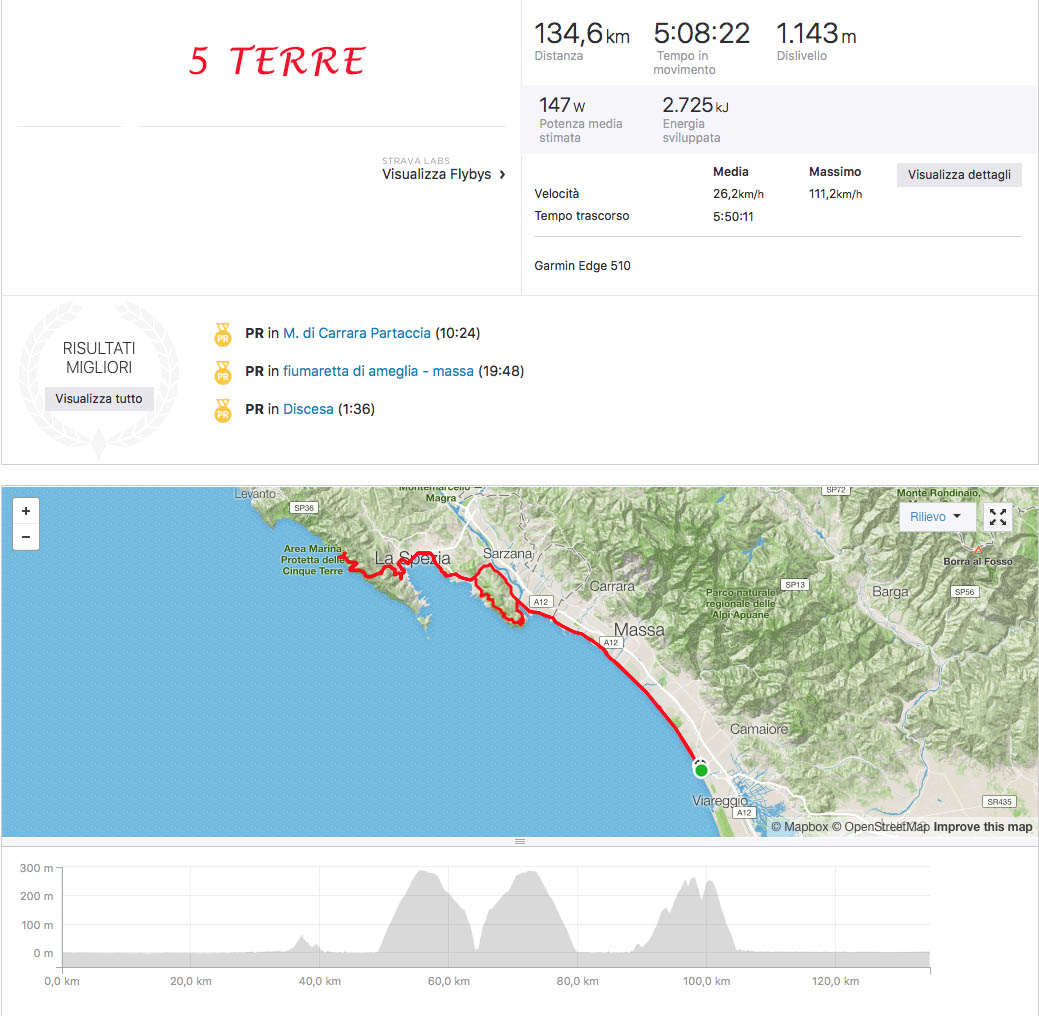The width and height of the screenshot is (1039, 1016).
Task: Open the Rilievo map style dropdown
Action: point(937,517)
